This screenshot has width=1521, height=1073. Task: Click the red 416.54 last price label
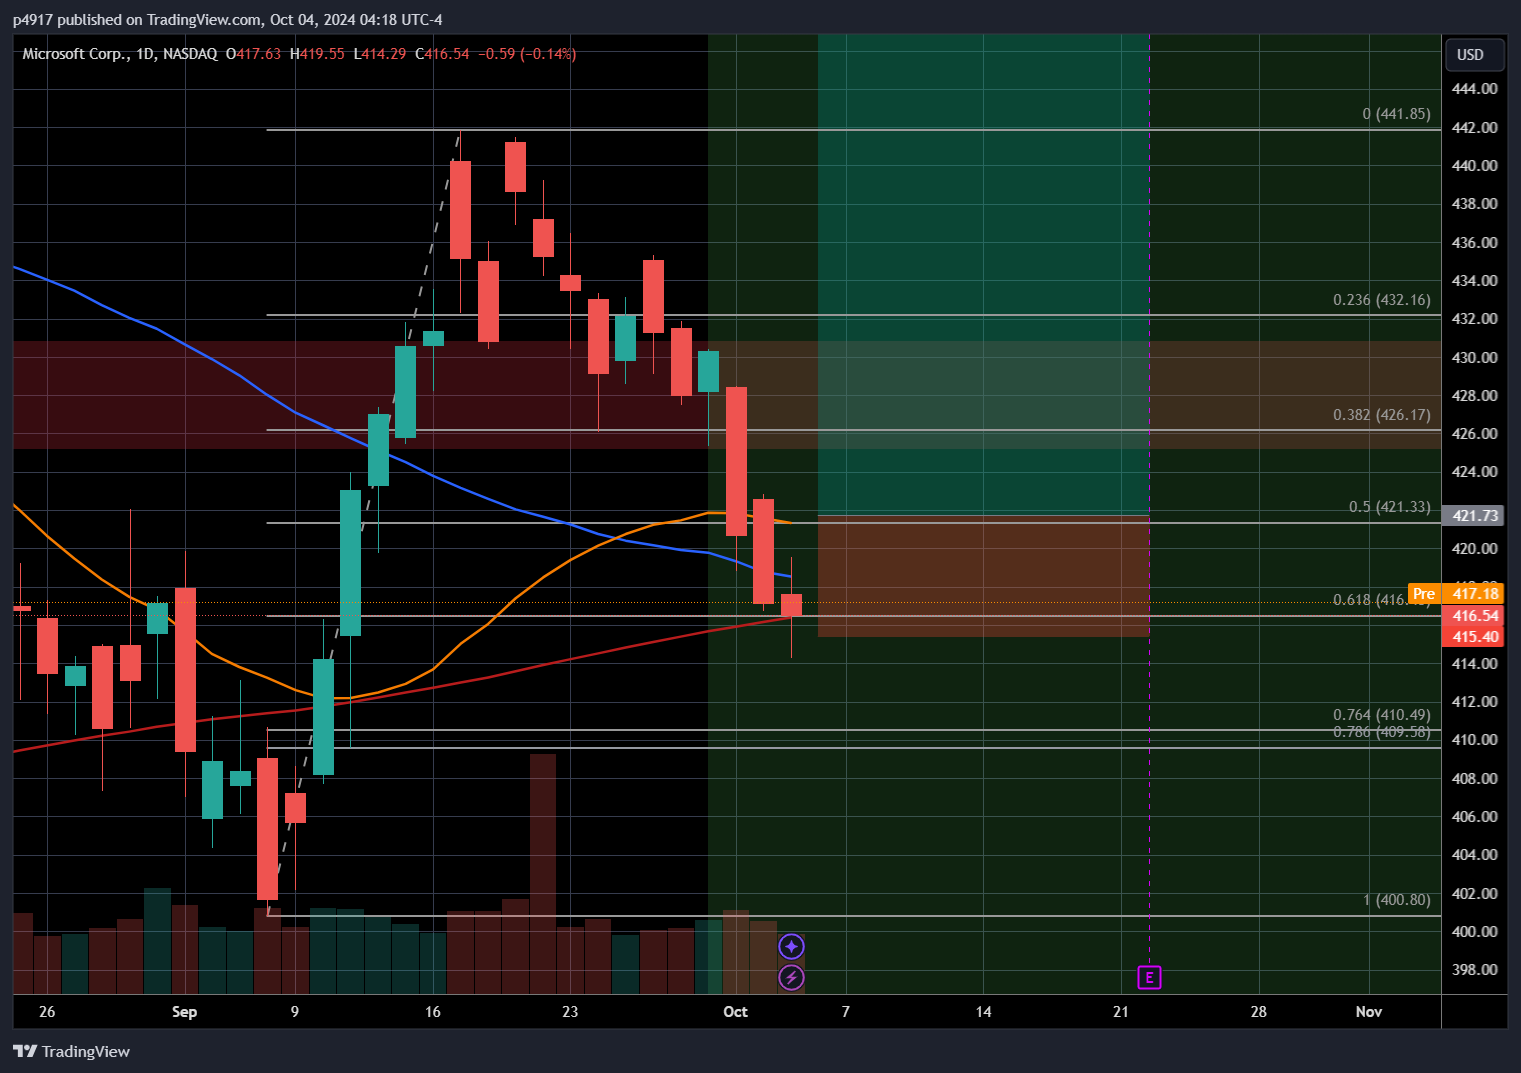click(1474, 616)
